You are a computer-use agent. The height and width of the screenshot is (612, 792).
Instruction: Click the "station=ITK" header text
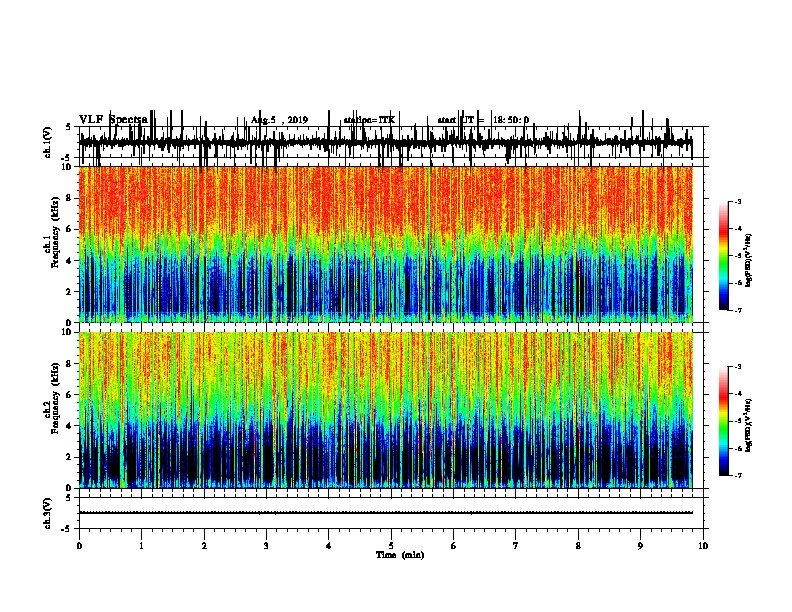(369, 120)
